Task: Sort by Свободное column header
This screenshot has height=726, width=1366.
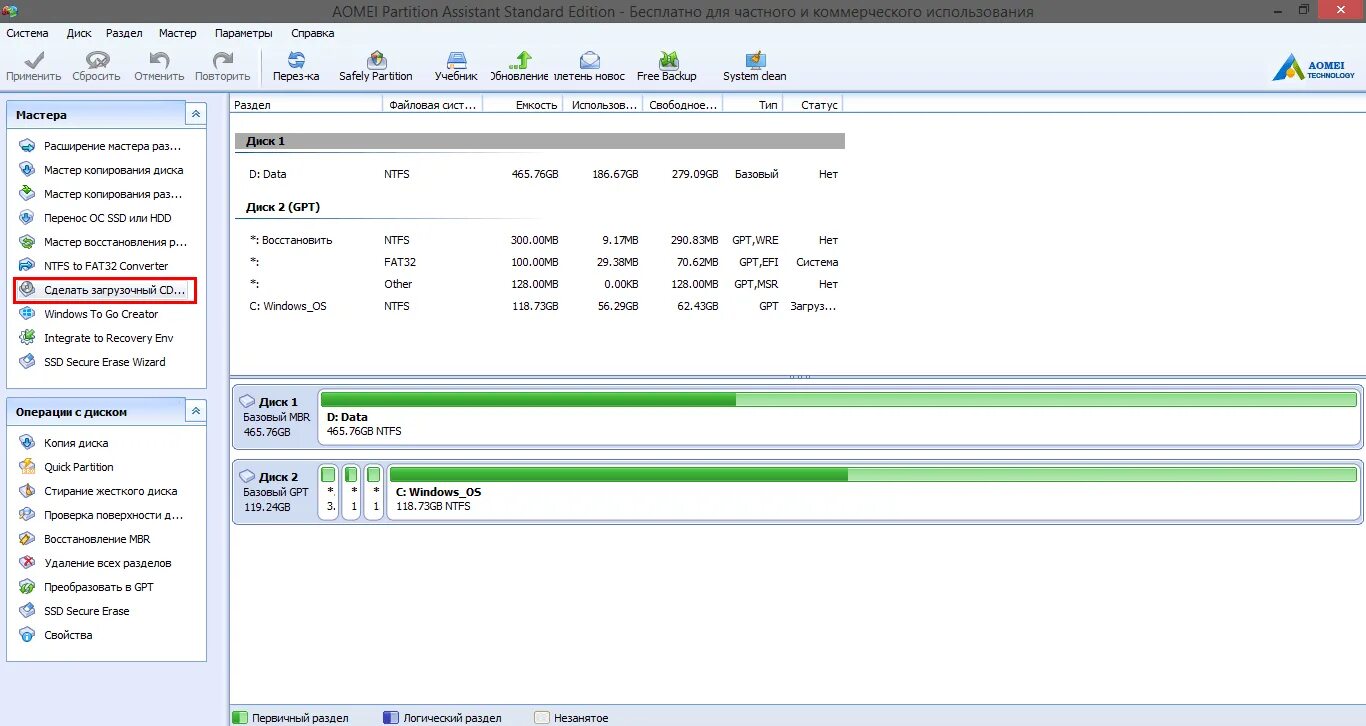Action: point(683,104)
